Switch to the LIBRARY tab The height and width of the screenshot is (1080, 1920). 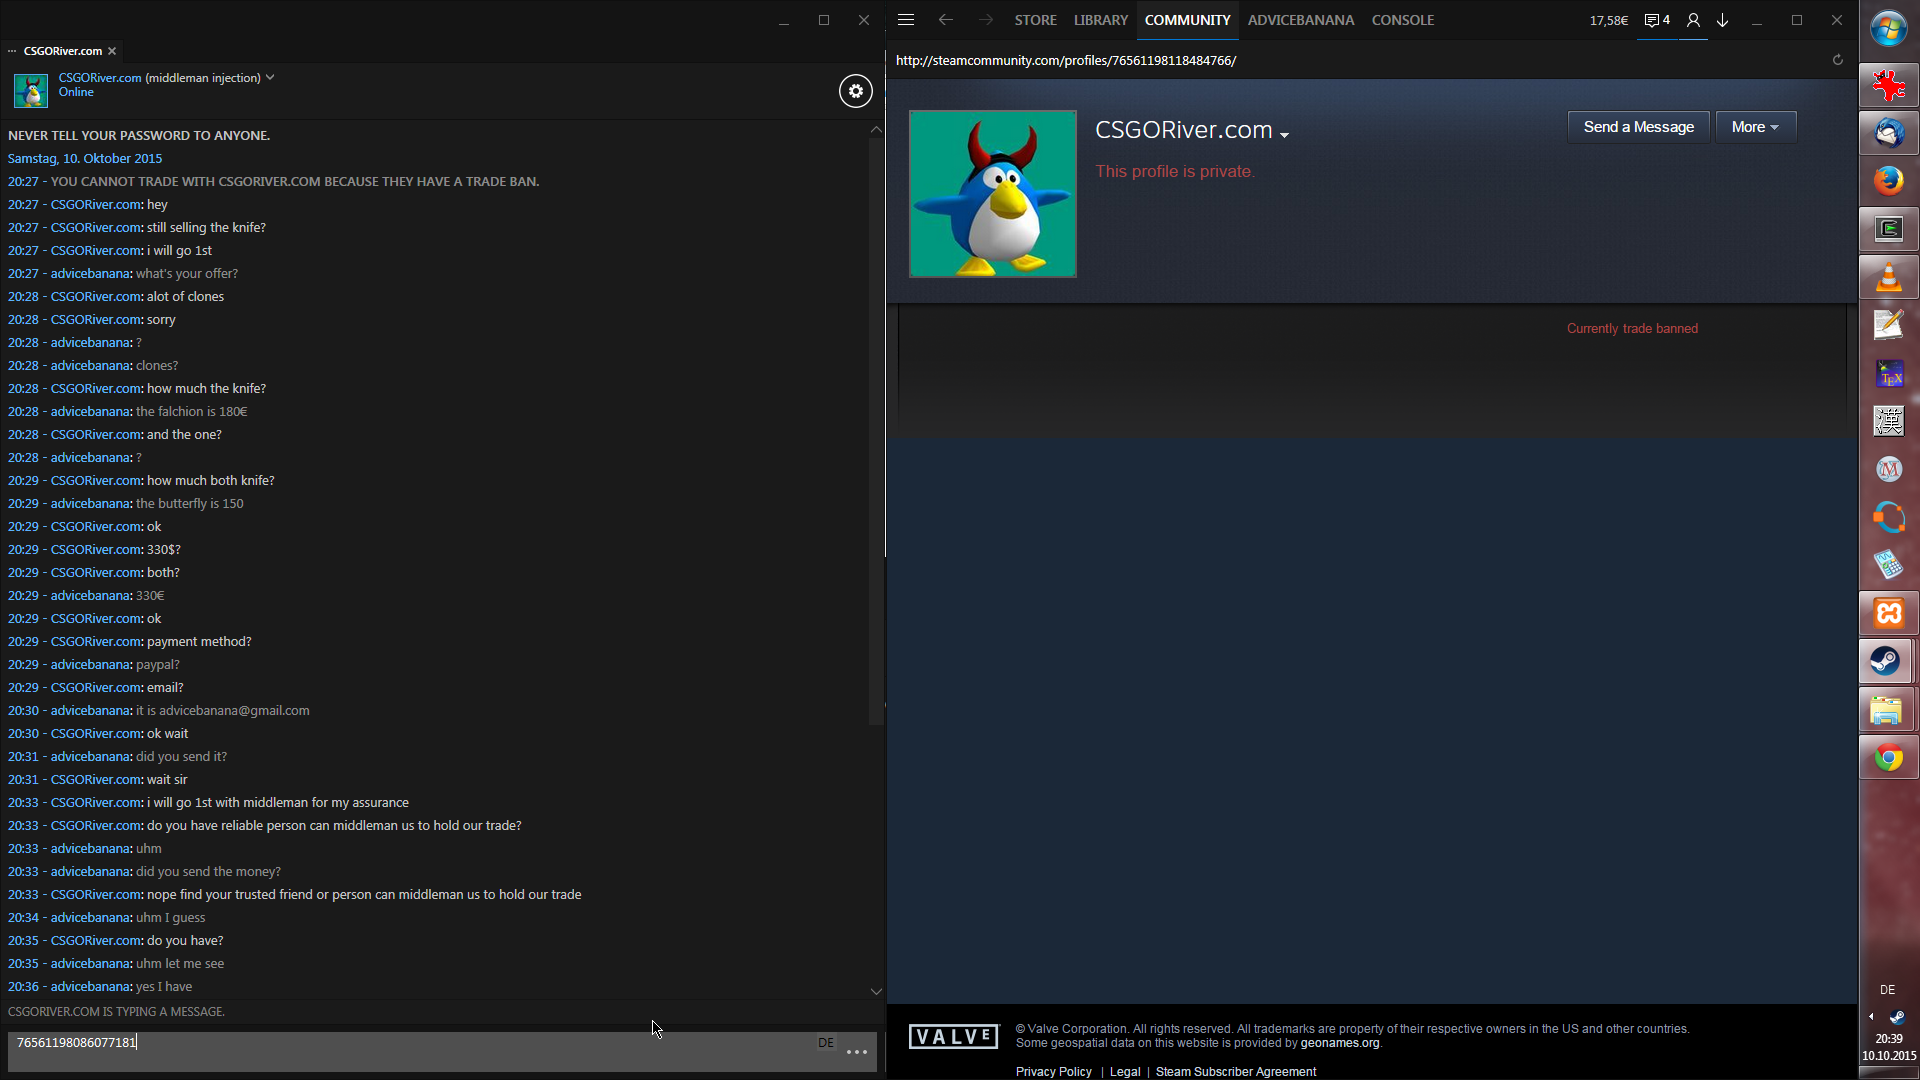coord(1100,20)
